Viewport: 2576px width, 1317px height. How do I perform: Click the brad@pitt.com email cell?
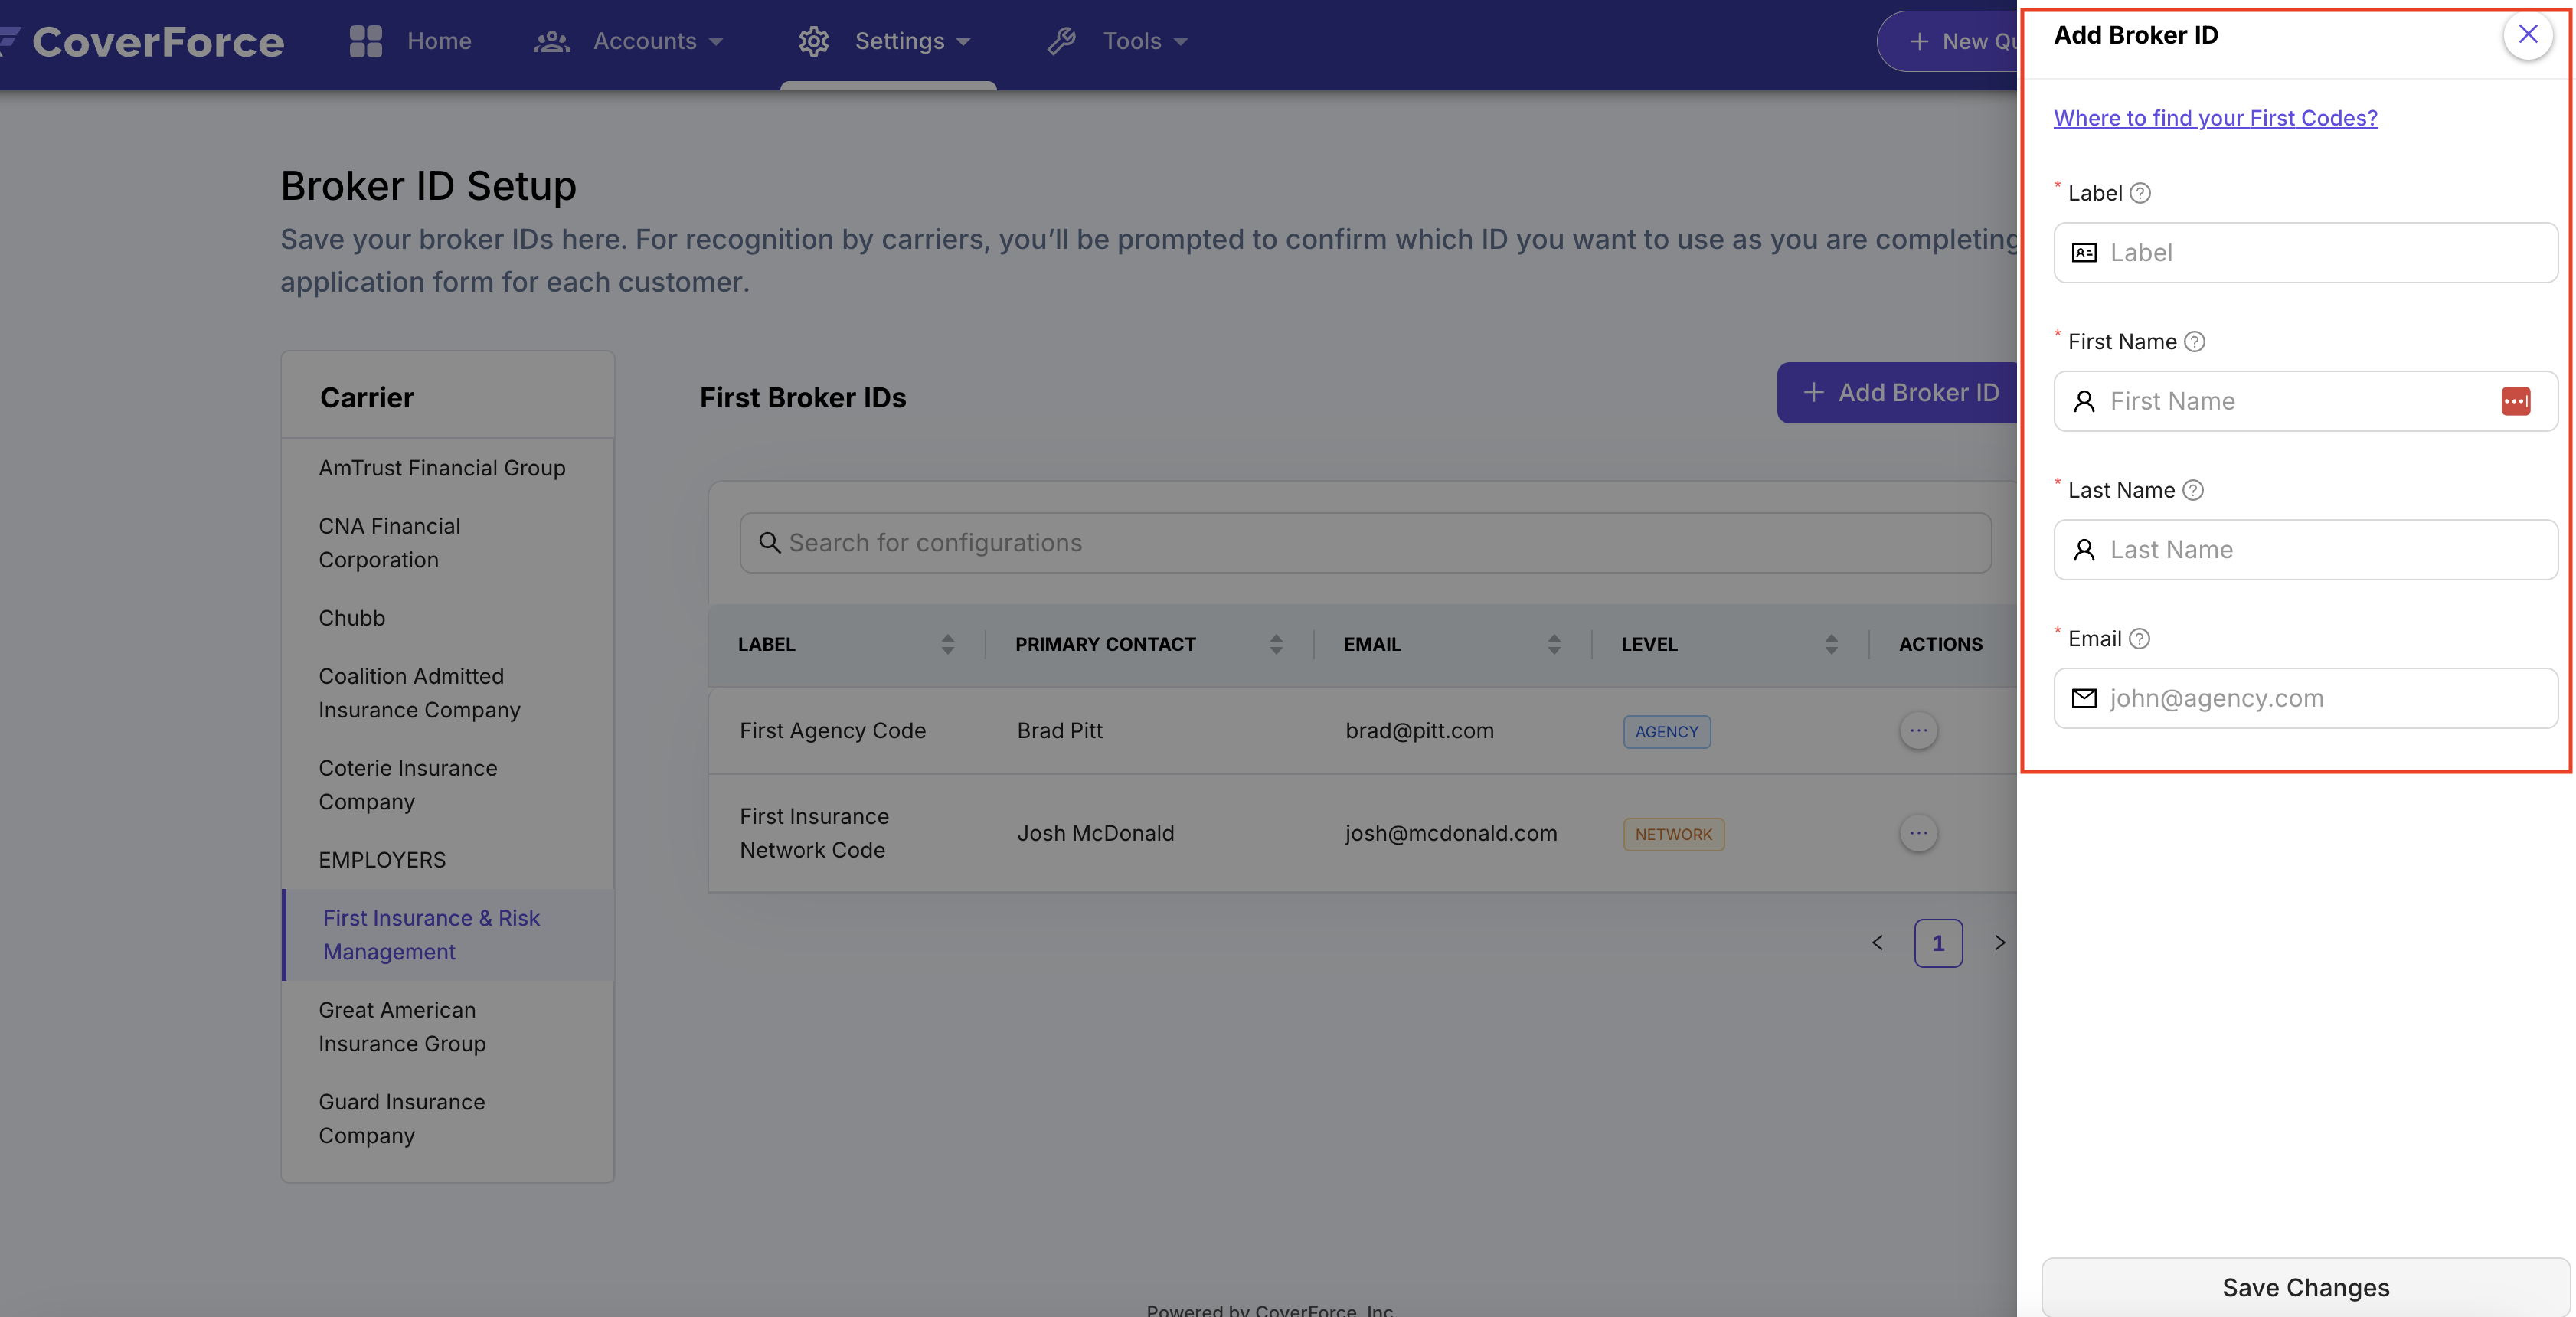[1419, 731]
